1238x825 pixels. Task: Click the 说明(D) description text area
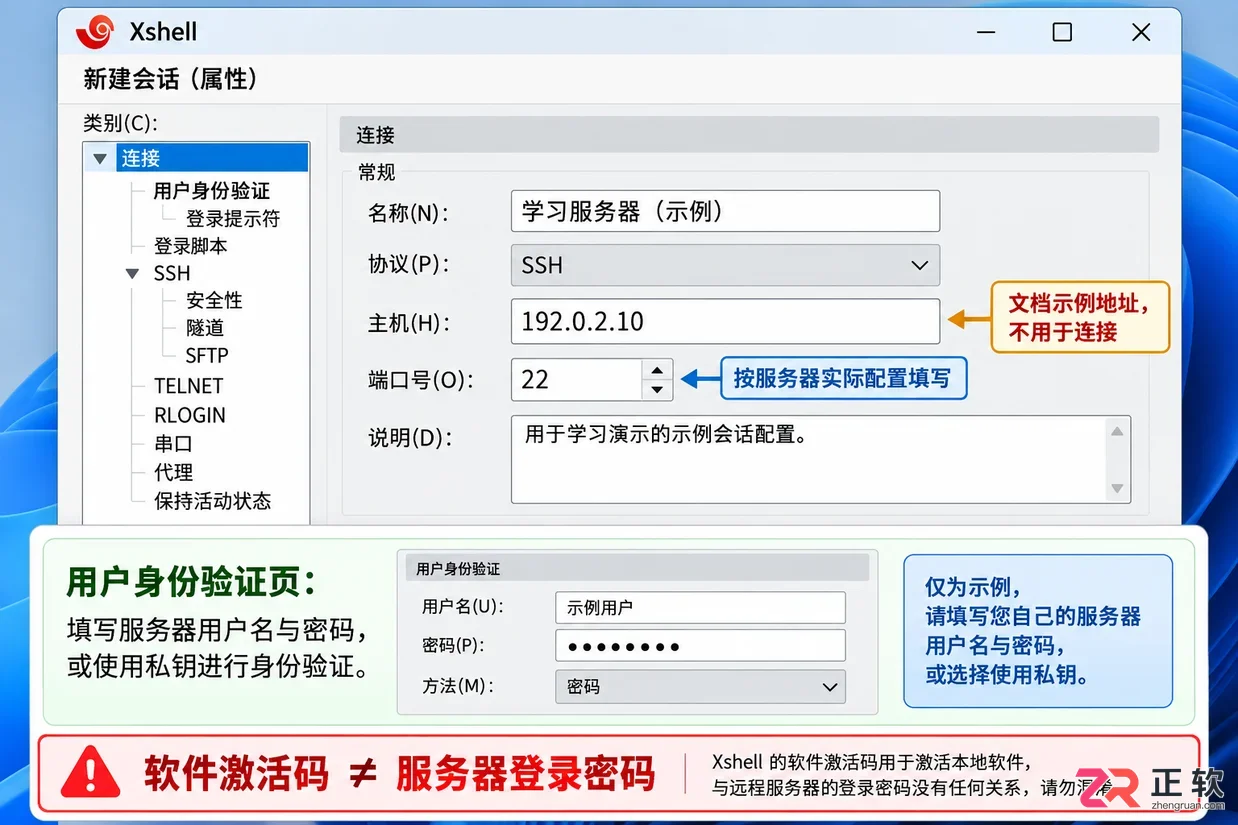808,459
